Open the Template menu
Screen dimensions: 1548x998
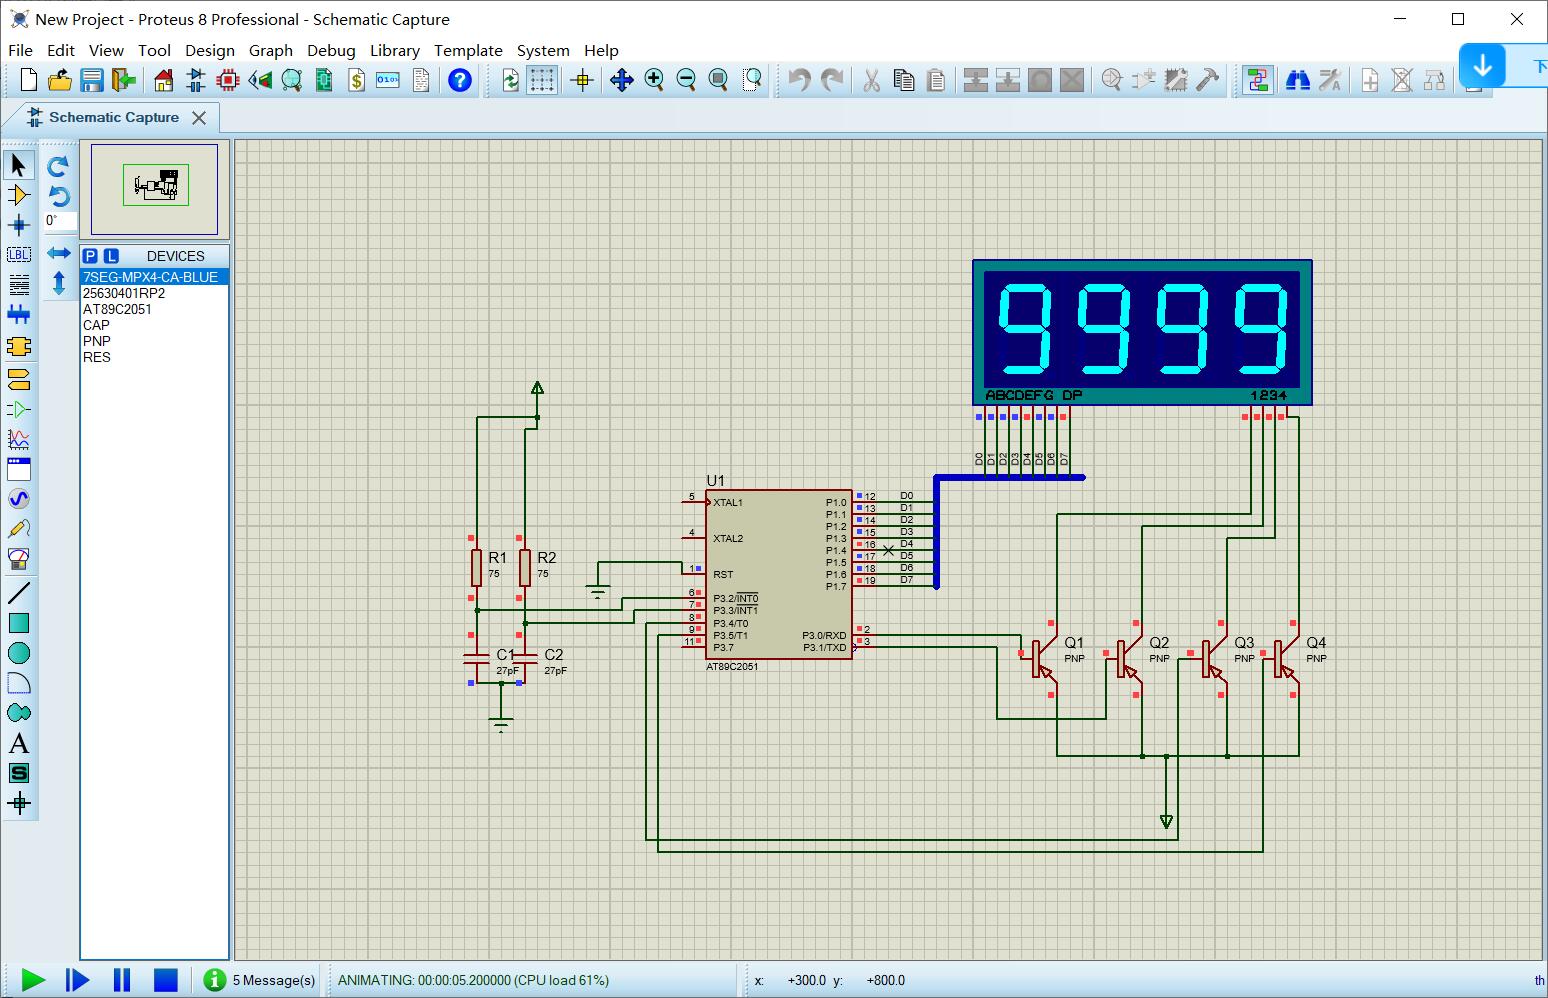[468, 50]
